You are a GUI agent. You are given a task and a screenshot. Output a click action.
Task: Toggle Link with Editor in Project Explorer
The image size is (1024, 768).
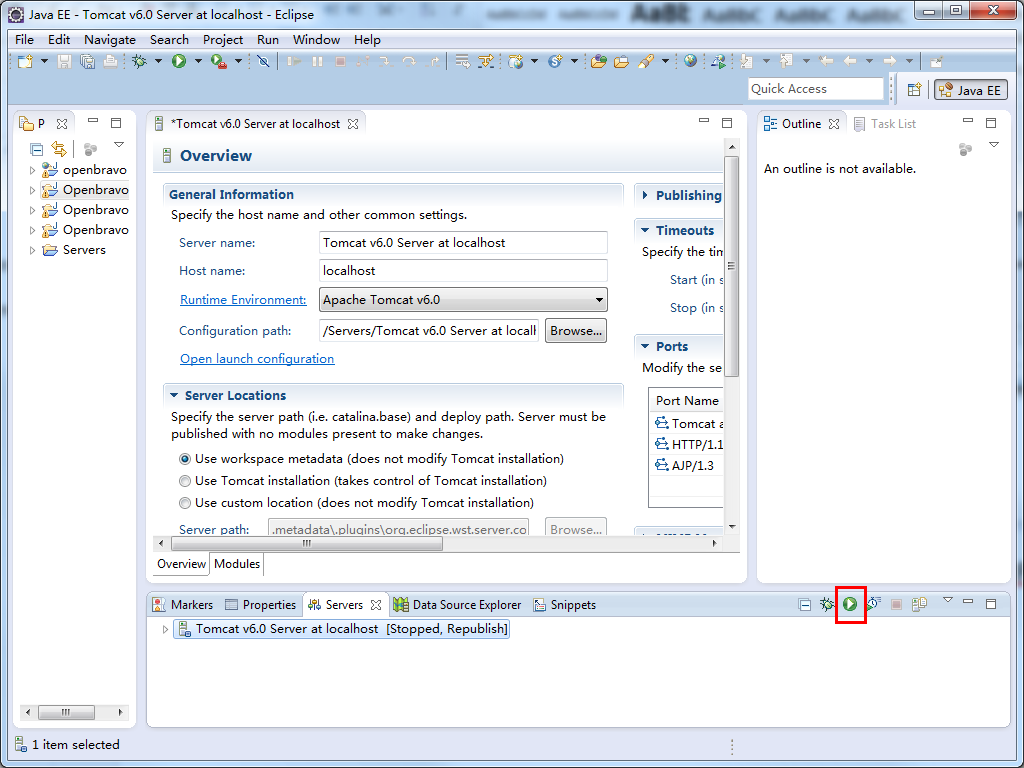click(59, 149)
